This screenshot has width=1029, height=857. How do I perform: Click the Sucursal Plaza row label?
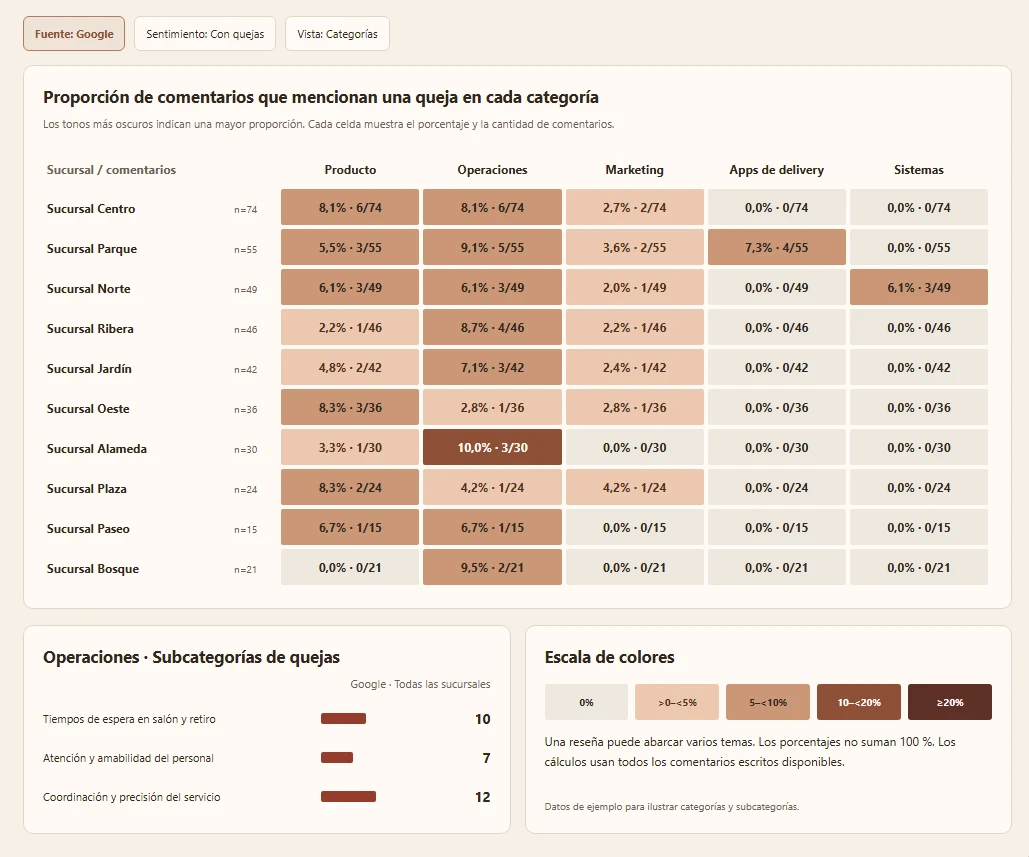(87, 489)
